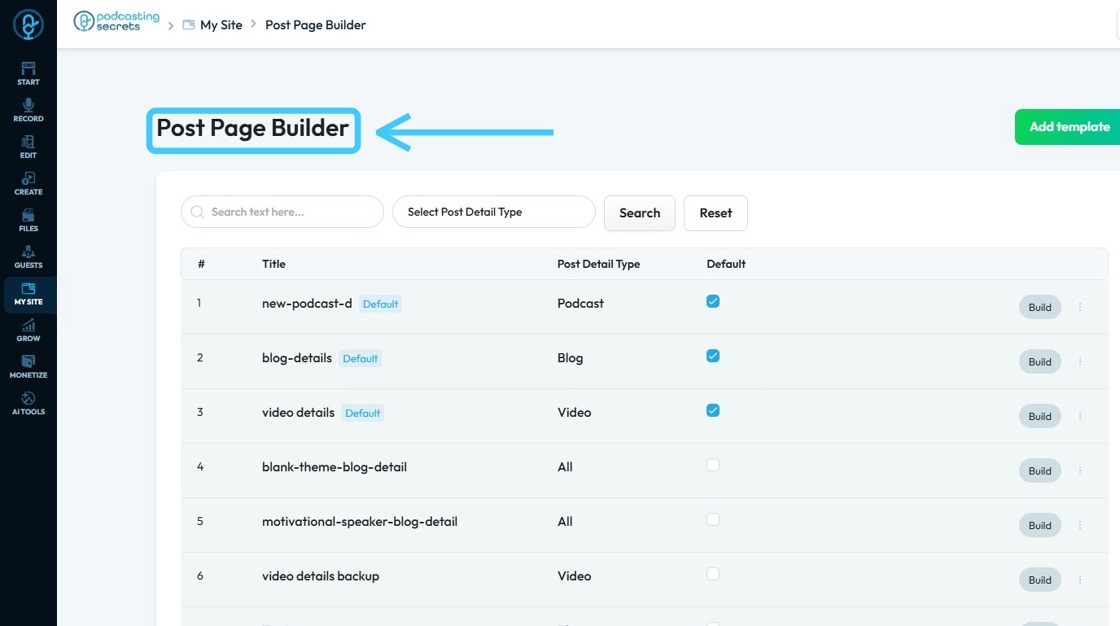Open the Monetize sidebar icon

click(x=28, y=367)
